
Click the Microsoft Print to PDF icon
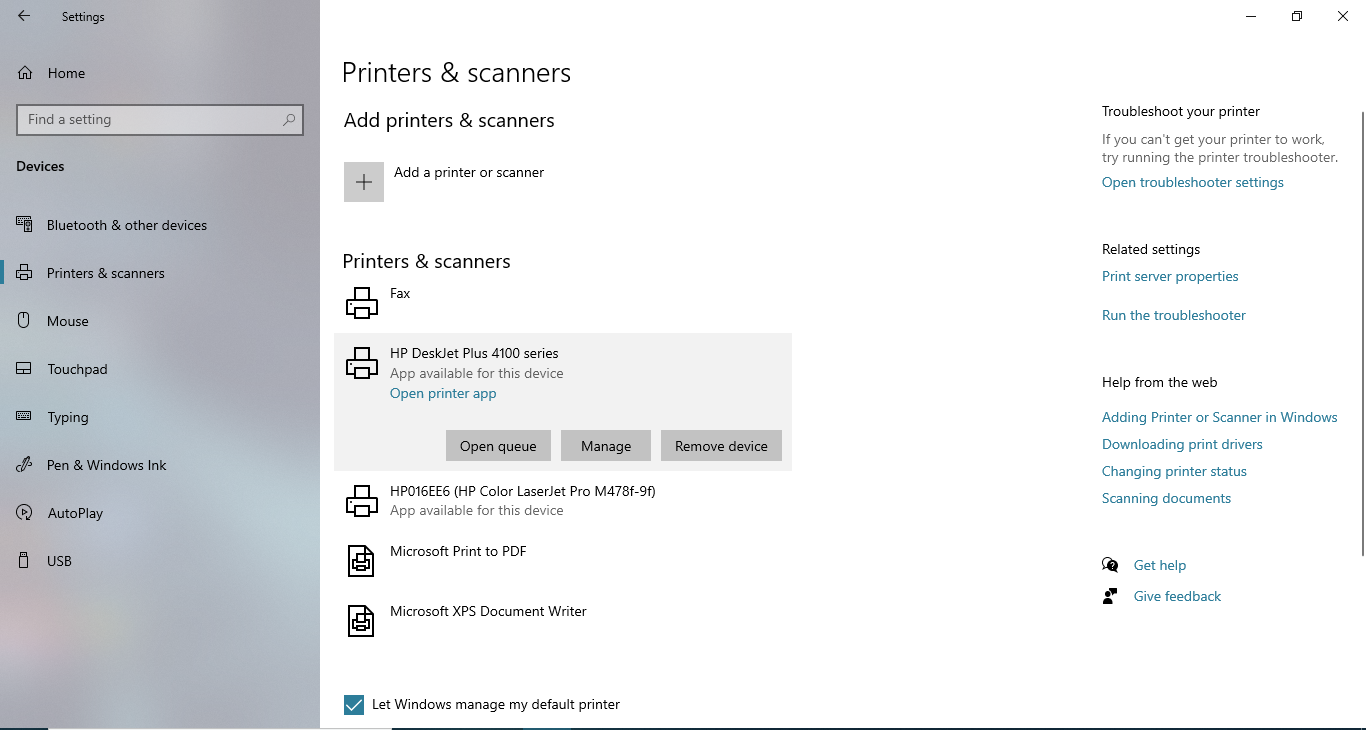(x=361, y=561)
